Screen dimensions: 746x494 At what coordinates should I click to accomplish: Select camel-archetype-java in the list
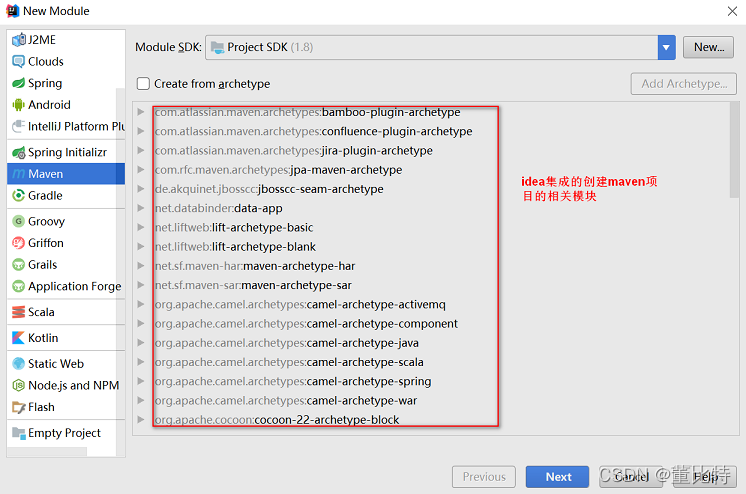(286, 343)
